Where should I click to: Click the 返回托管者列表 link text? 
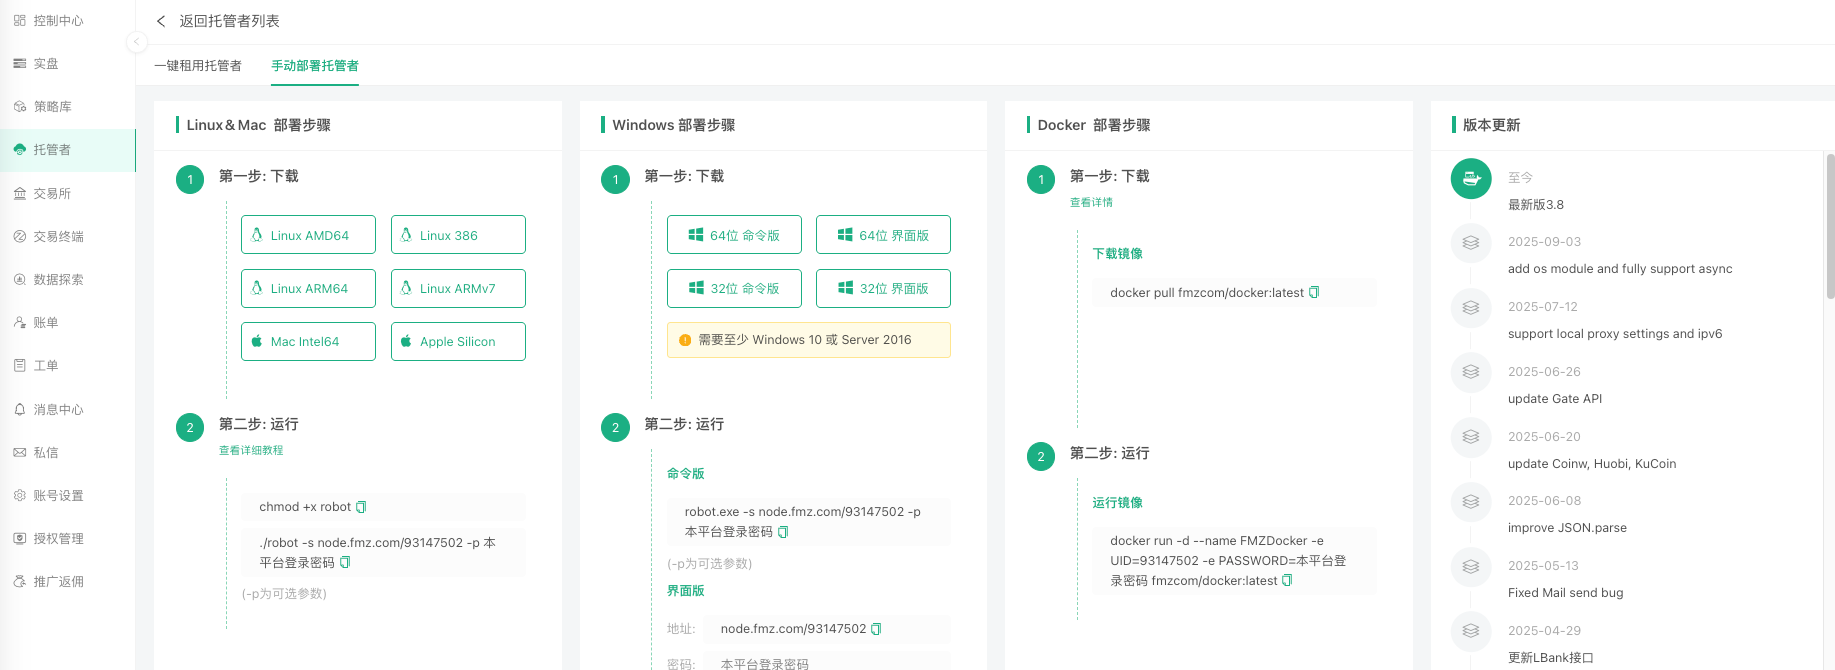point(229,21)
